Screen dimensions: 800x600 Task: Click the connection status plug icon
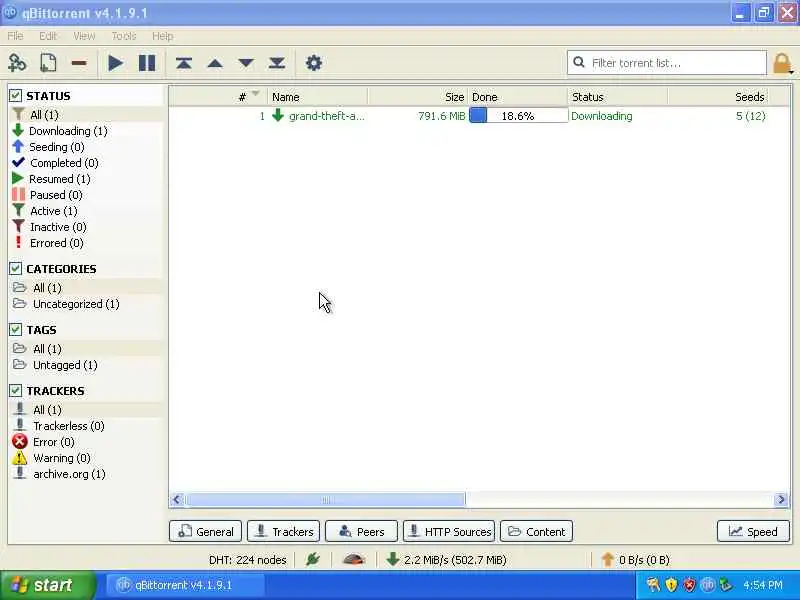(x=312, y=560)
